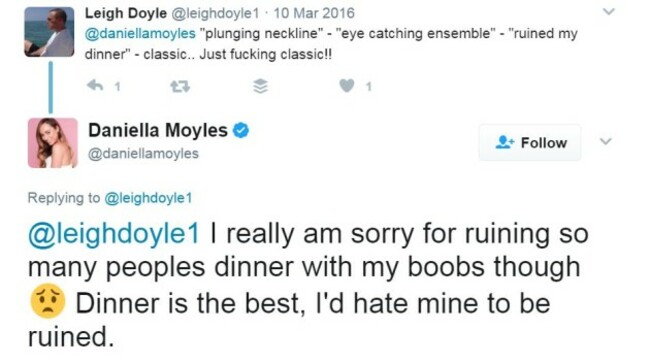Image resolution: width=650 pixels, height=363 pixels.
Task: Like Leigh Doyle's tweet with the heart
Action: 347,86
